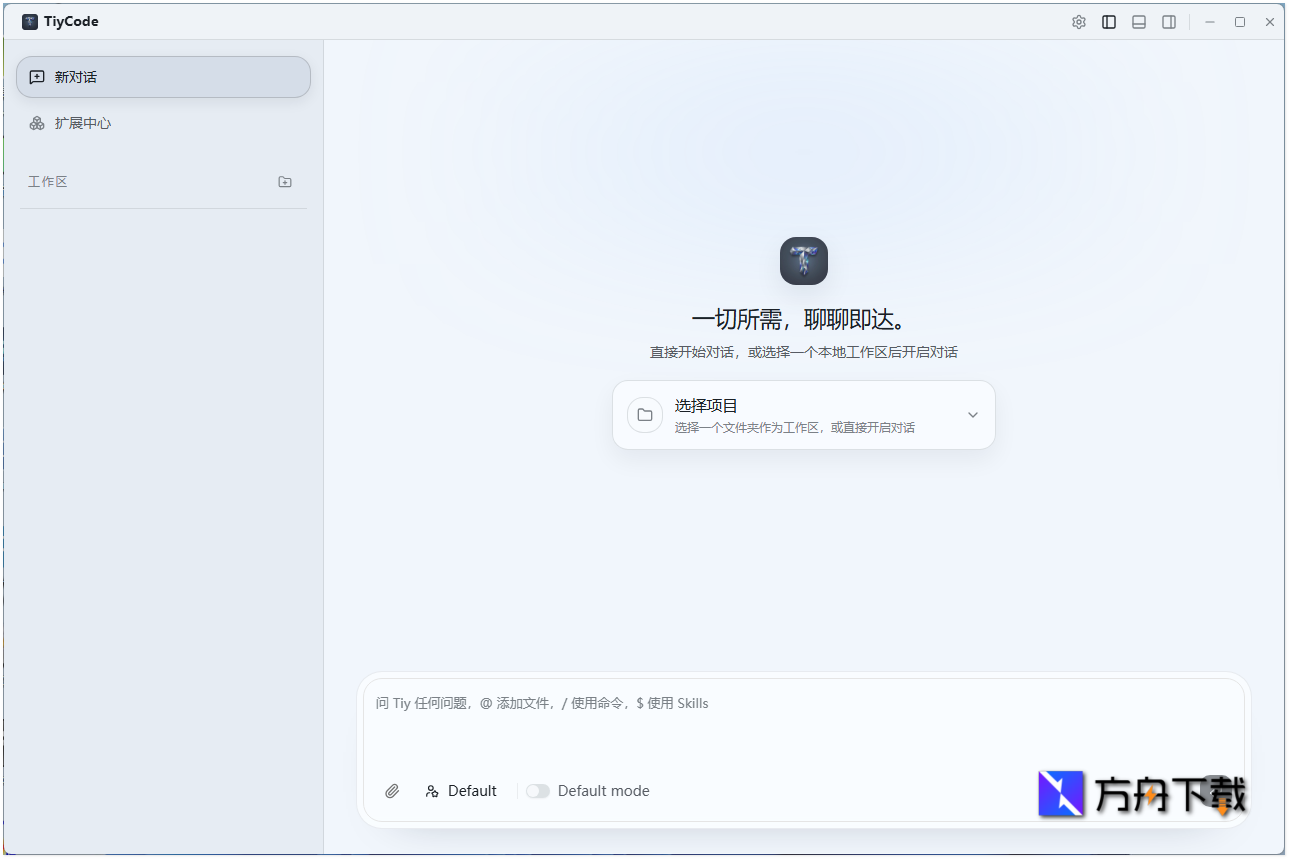1289x859 pixels.
Task: Expand the 选择项目 project selector chevron
Action: [973, 415]
